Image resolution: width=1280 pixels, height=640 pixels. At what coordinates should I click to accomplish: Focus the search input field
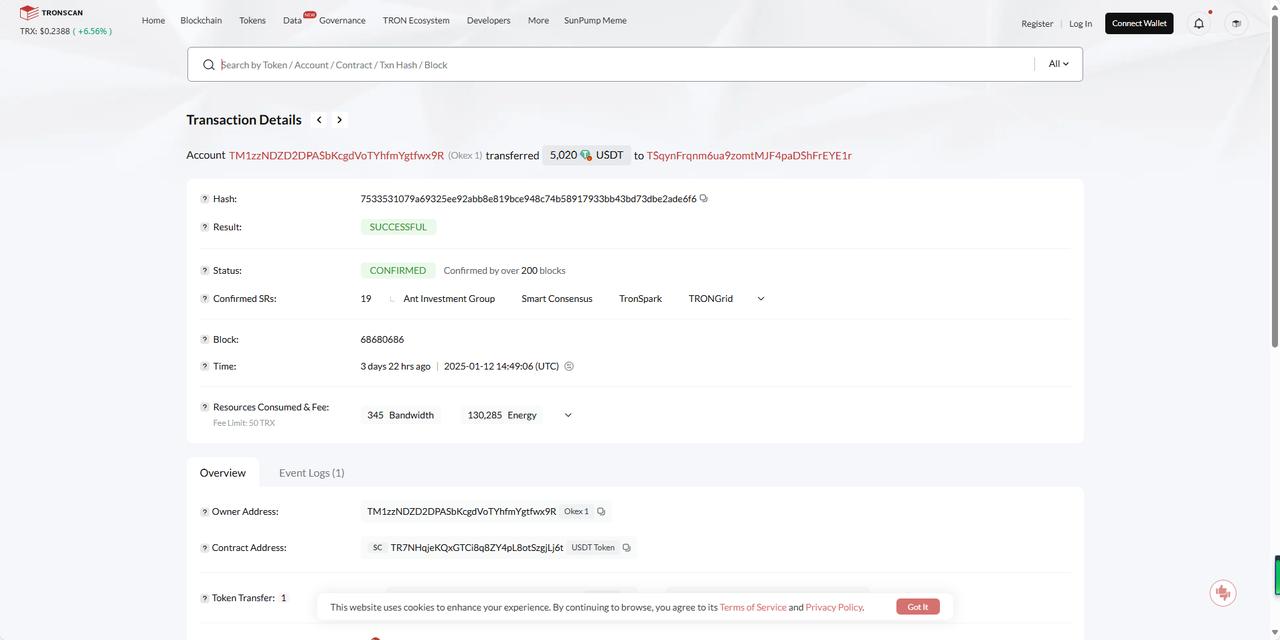tap(625, 64)
